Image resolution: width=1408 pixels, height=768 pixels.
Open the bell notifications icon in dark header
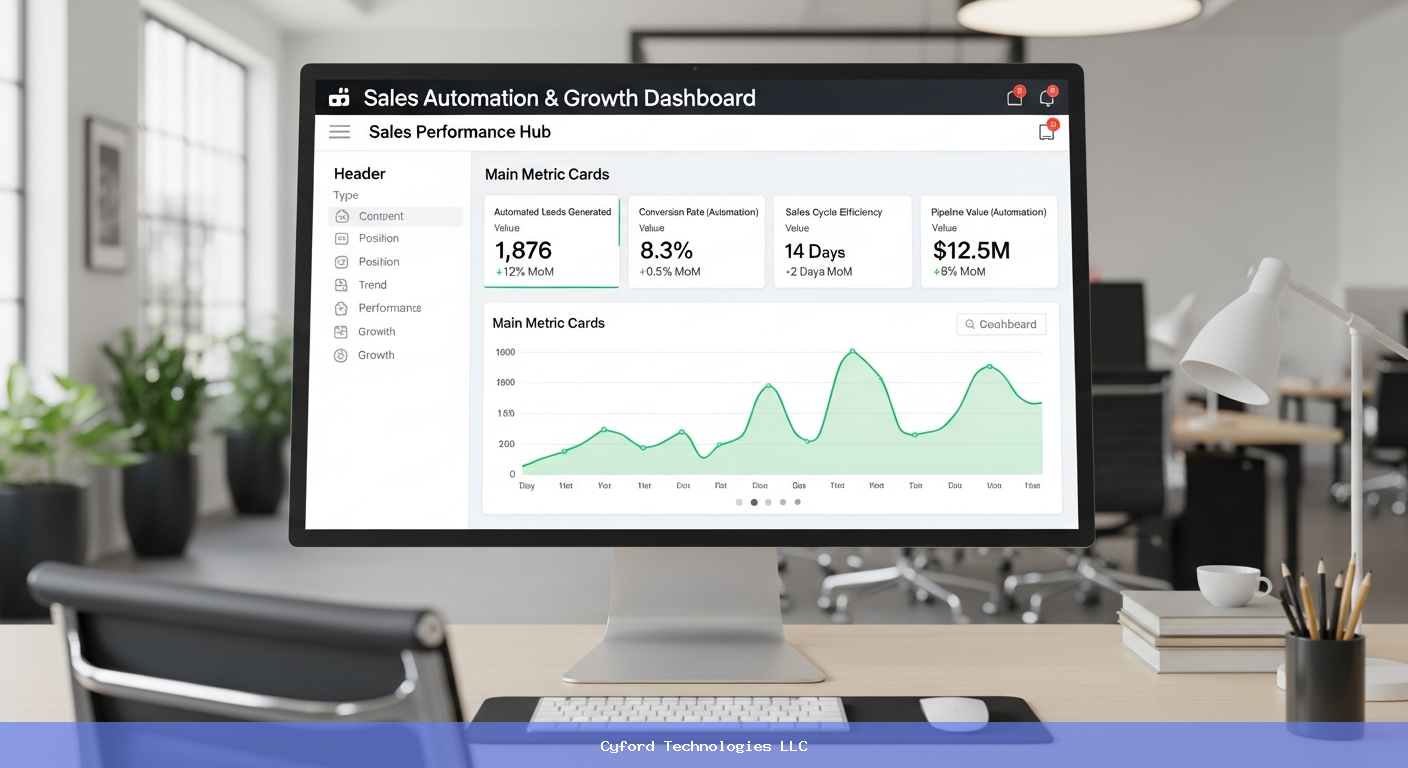coord(1047,97)
